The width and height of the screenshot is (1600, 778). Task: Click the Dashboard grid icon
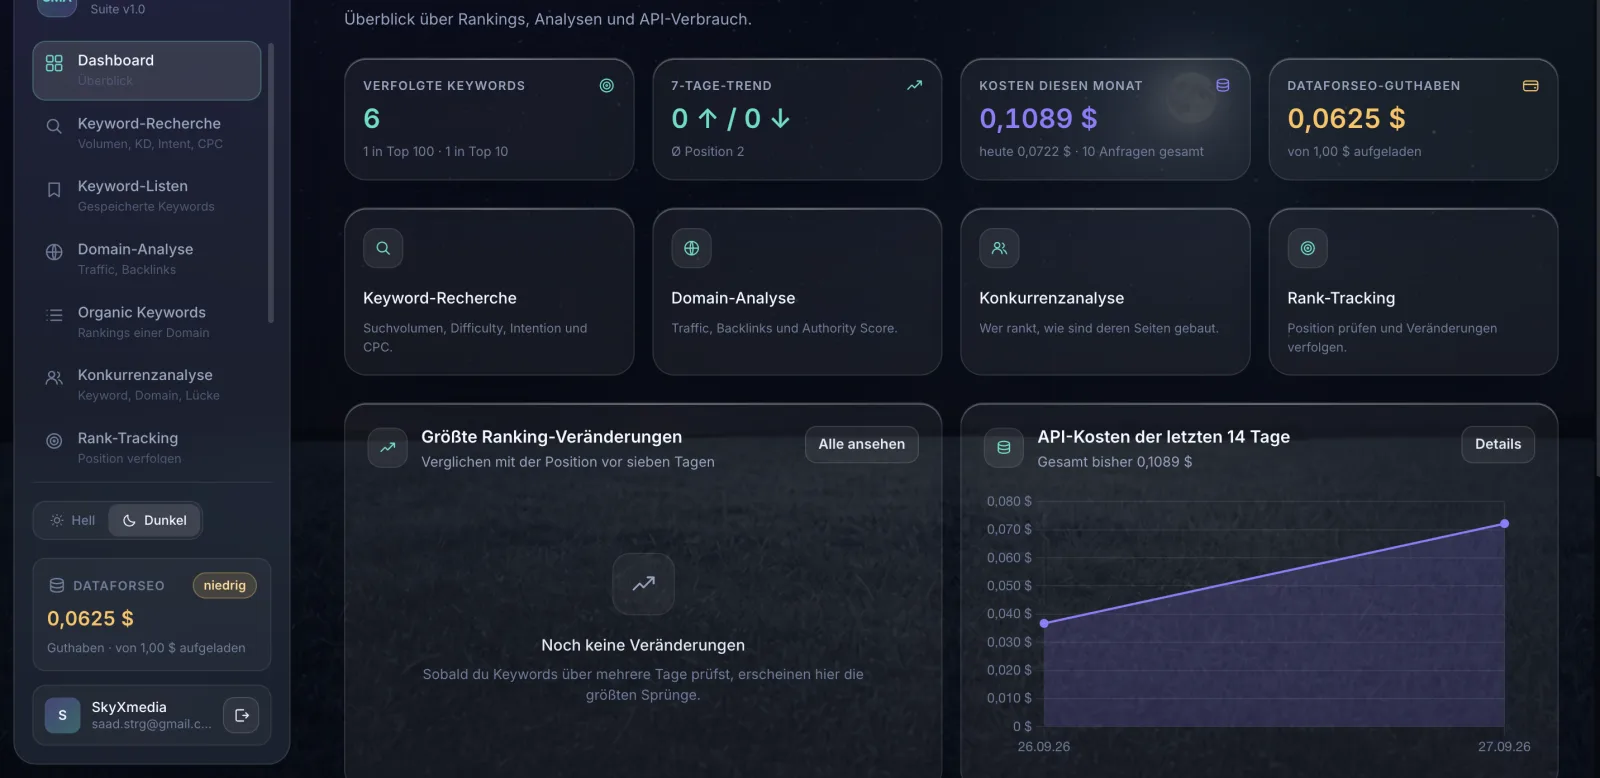click(x=54, y=63)
